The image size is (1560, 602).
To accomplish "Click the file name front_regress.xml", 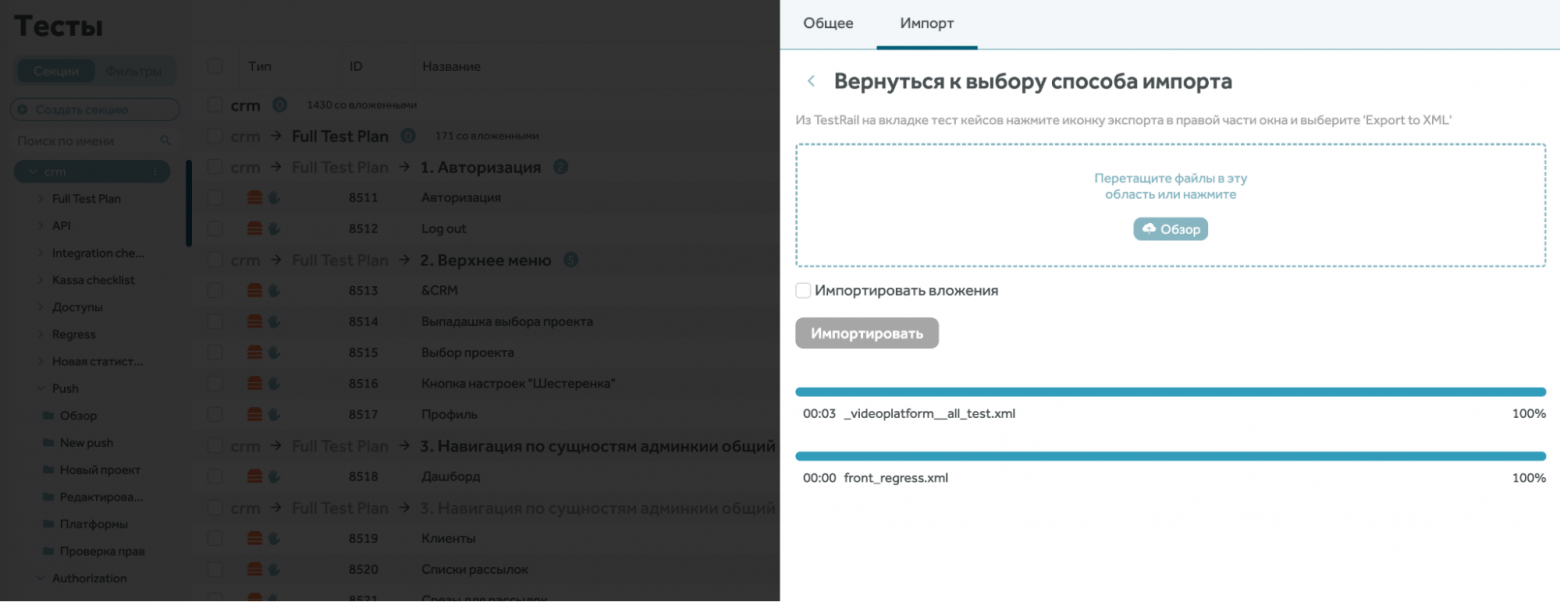I will click(896, 478).
